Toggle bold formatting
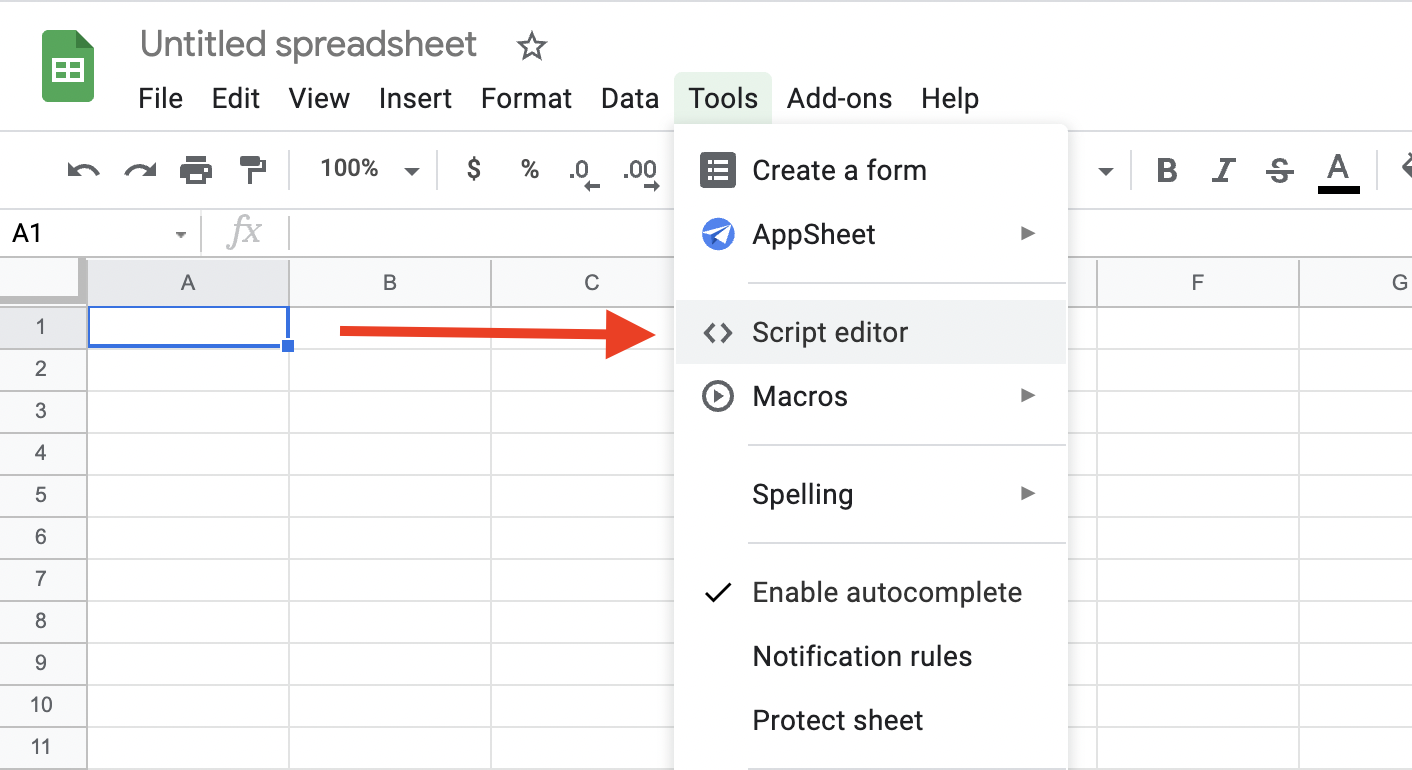 (x=1166, y=170)
